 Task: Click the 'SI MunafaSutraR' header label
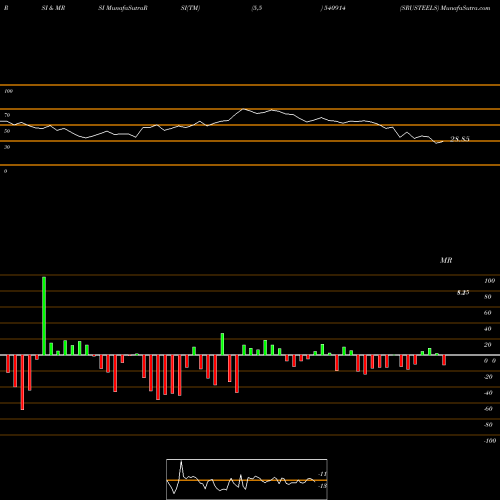pos(123,8)
